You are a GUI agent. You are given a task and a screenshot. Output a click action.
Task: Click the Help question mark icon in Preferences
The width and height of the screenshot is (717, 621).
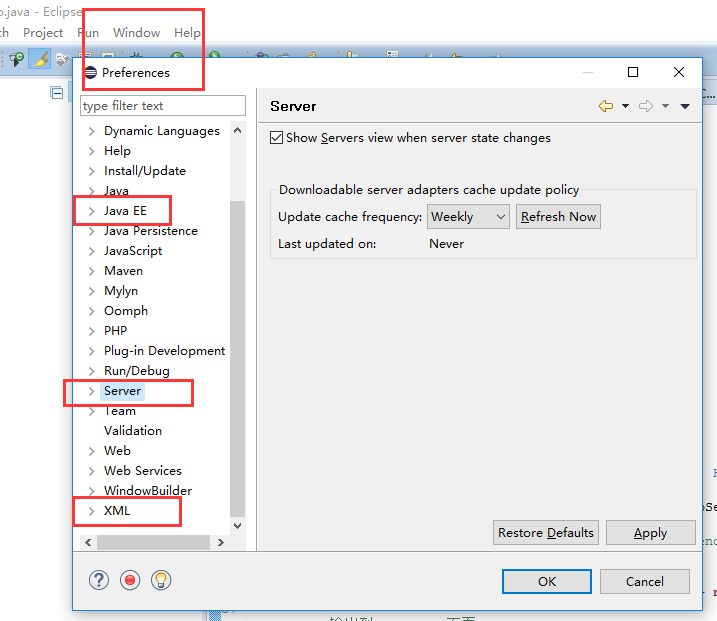[x=99, y=580]
